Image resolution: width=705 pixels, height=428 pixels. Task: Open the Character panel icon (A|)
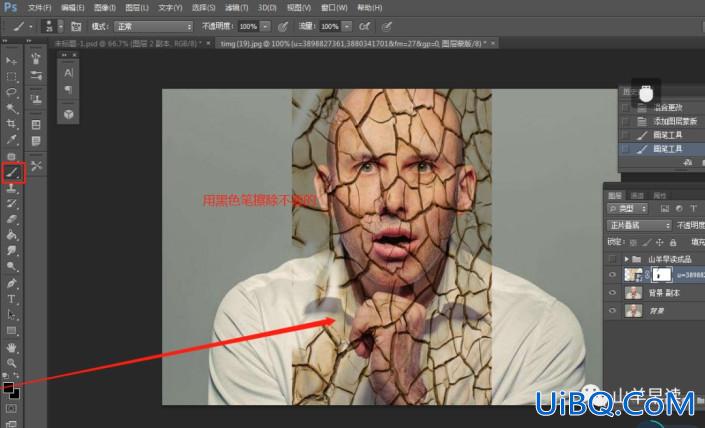click(68, 73)
